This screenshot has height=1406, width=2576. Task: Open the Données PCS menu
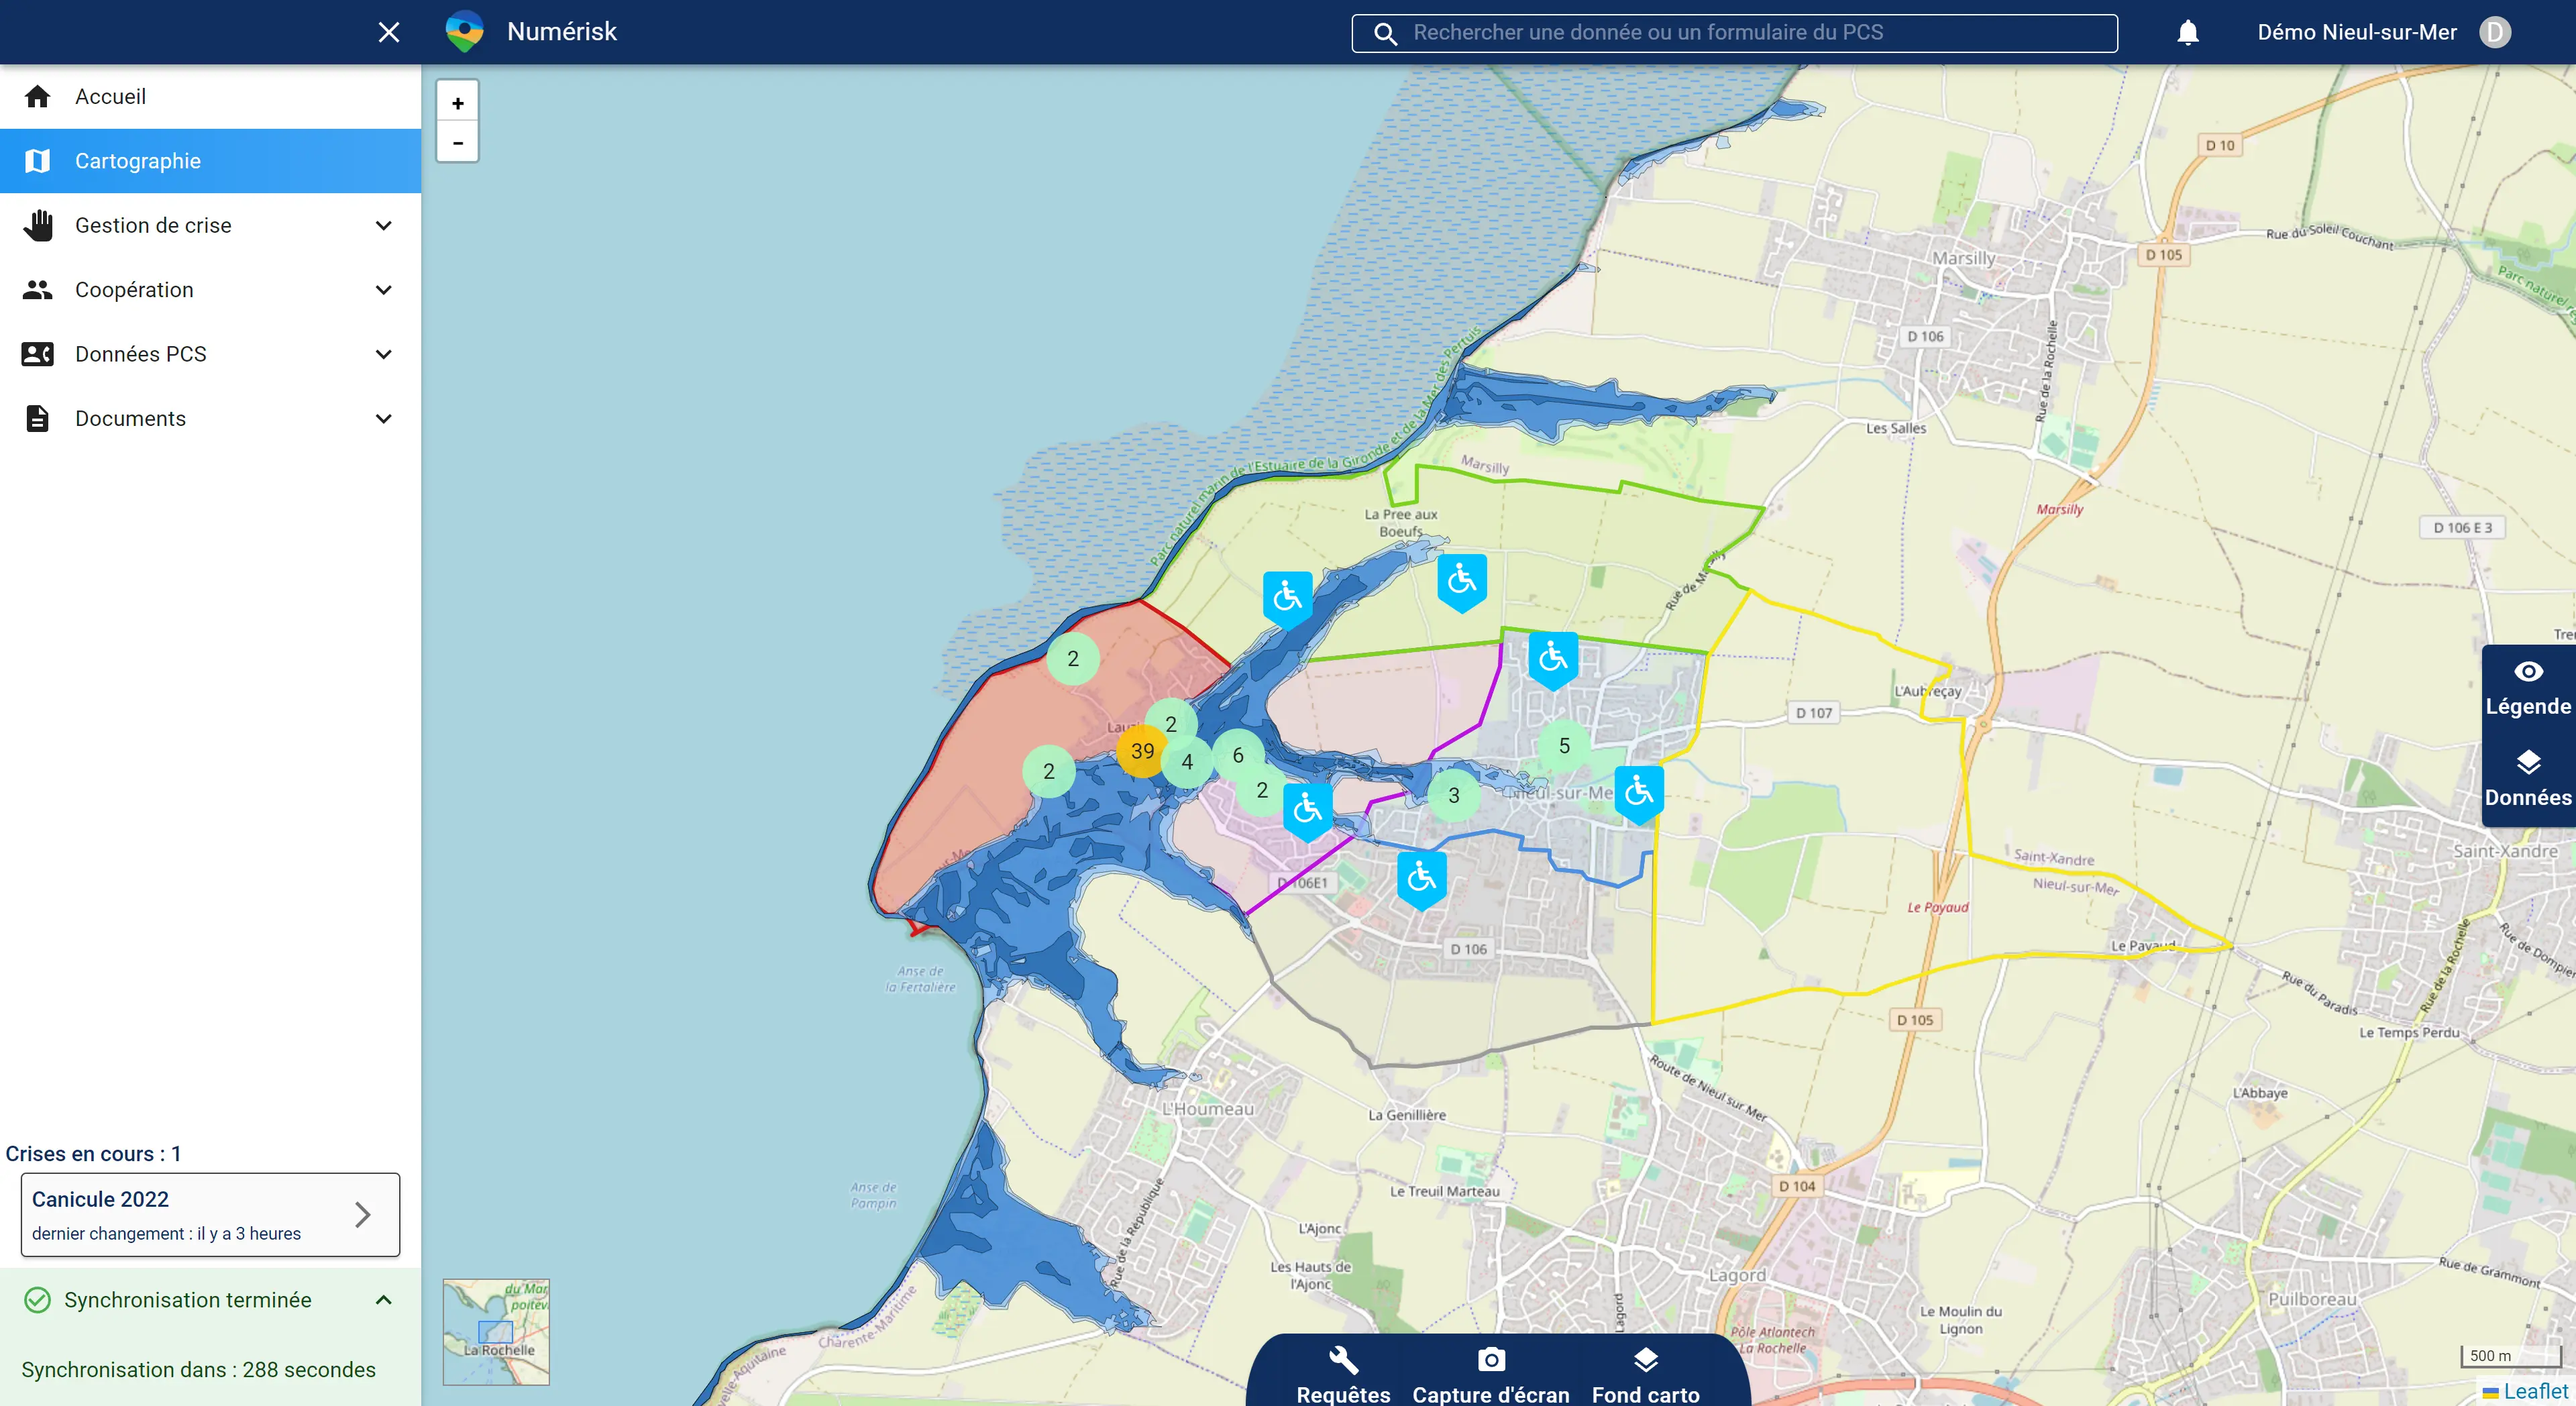210,354
